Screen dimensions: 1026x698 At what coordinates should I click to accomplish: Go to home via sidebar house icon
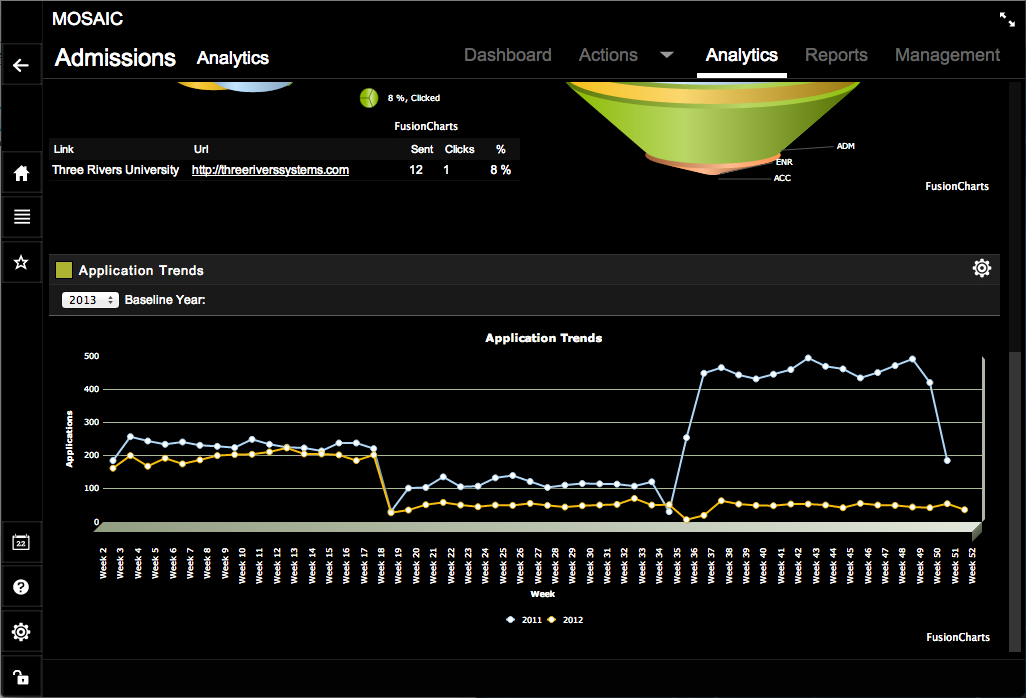tap(21, 173)
